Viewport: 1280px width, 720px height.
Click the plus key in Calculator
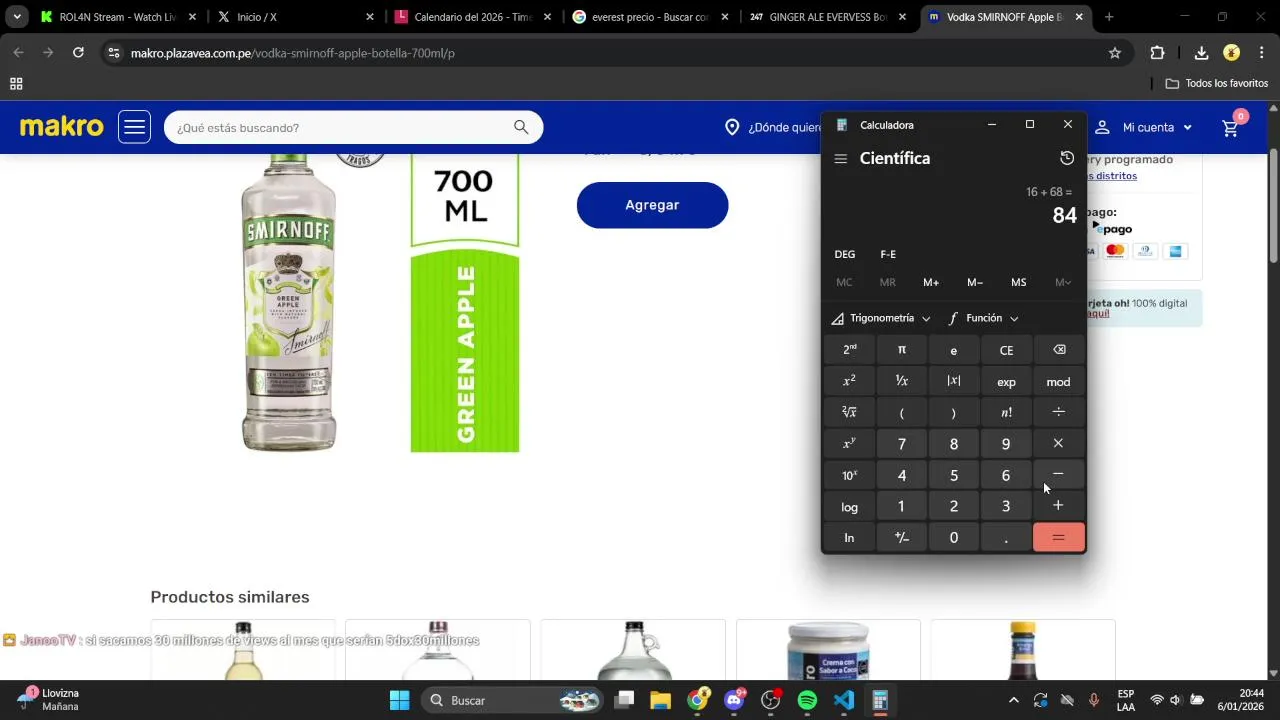click(x=1059, y=506)
